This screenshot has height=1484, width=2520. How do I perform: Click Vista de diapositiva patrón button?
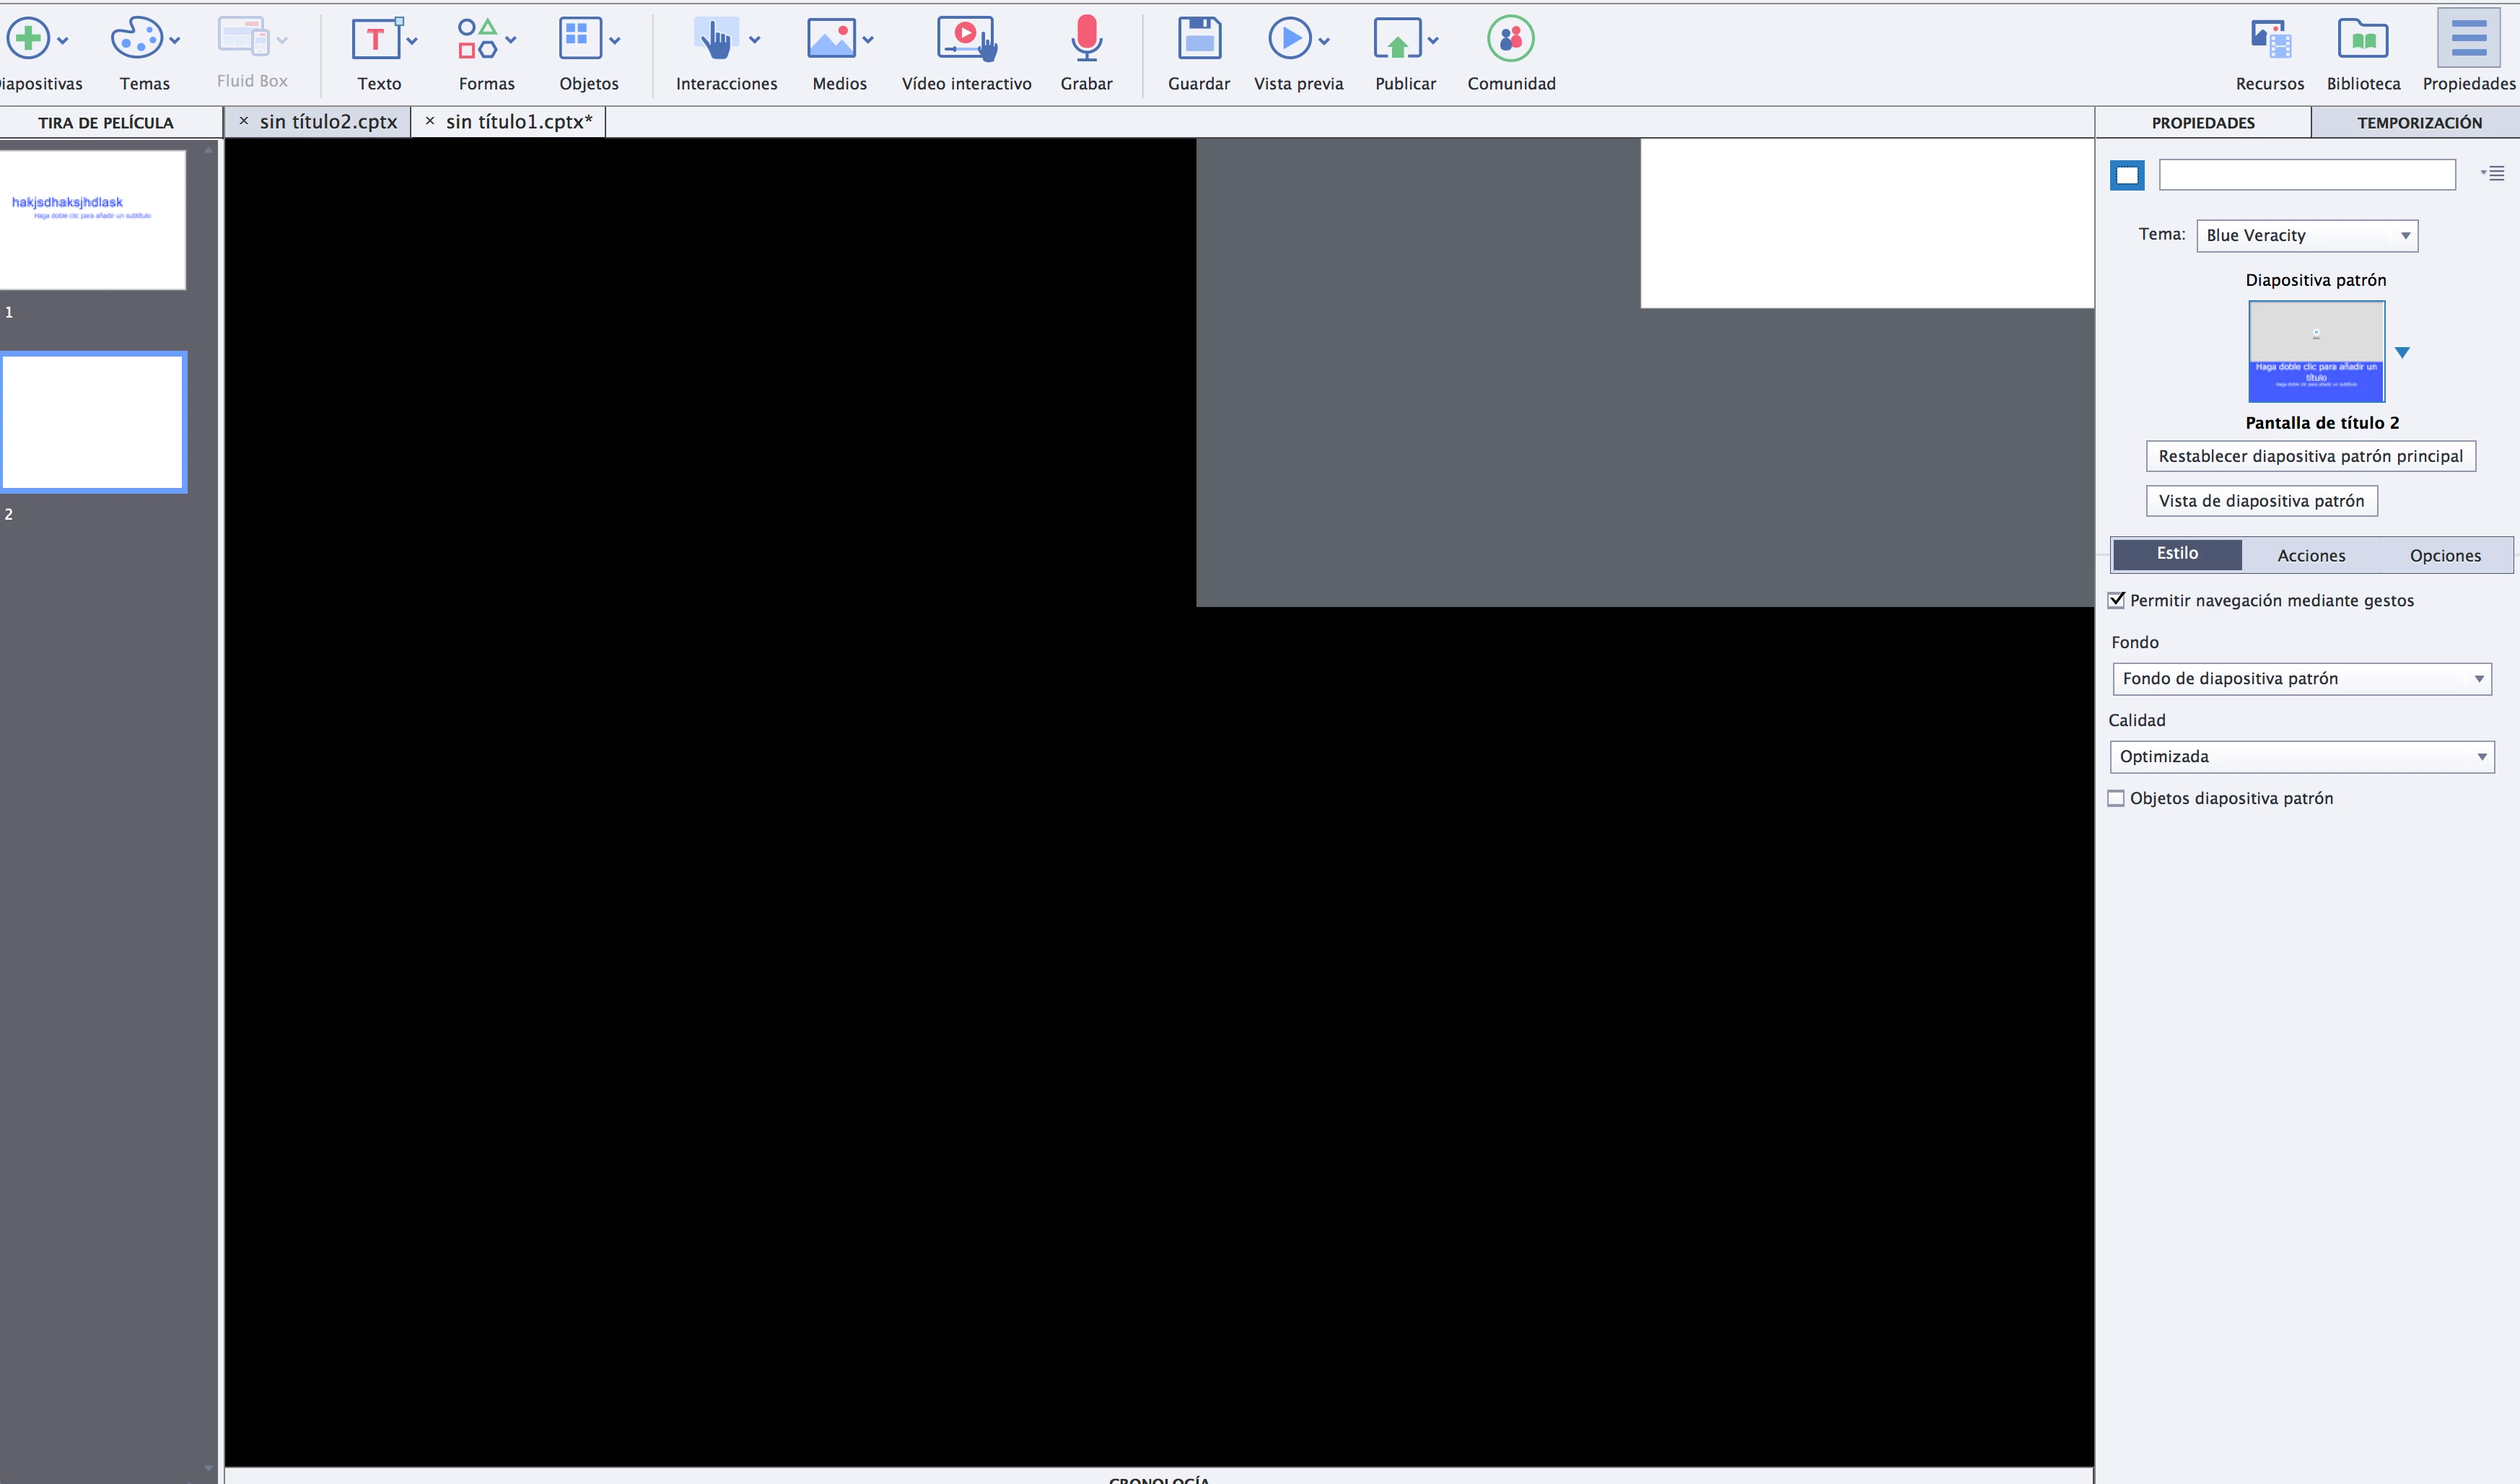[2261, 501]
